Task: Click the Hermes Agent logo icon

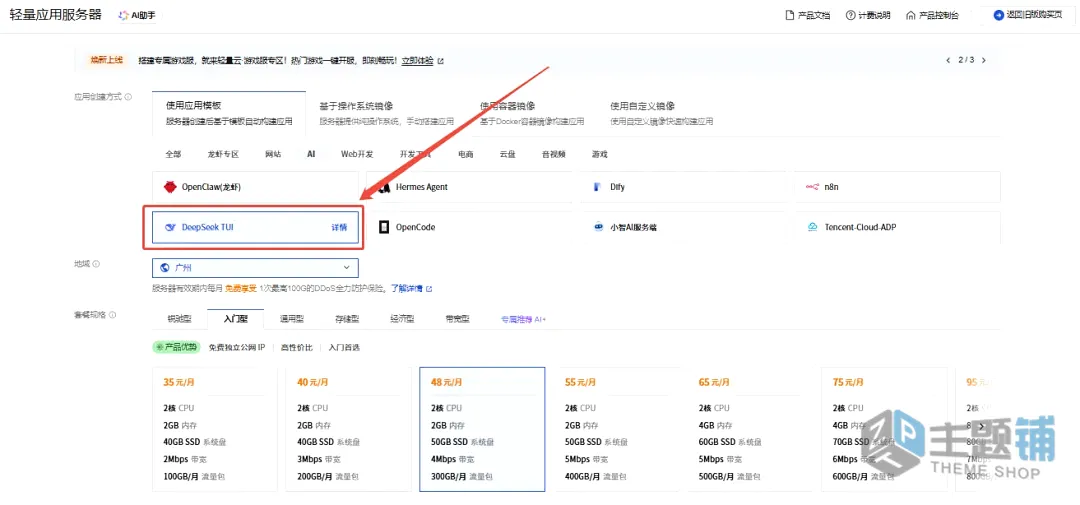Action: pyautogui.click(x=385, y=187)
